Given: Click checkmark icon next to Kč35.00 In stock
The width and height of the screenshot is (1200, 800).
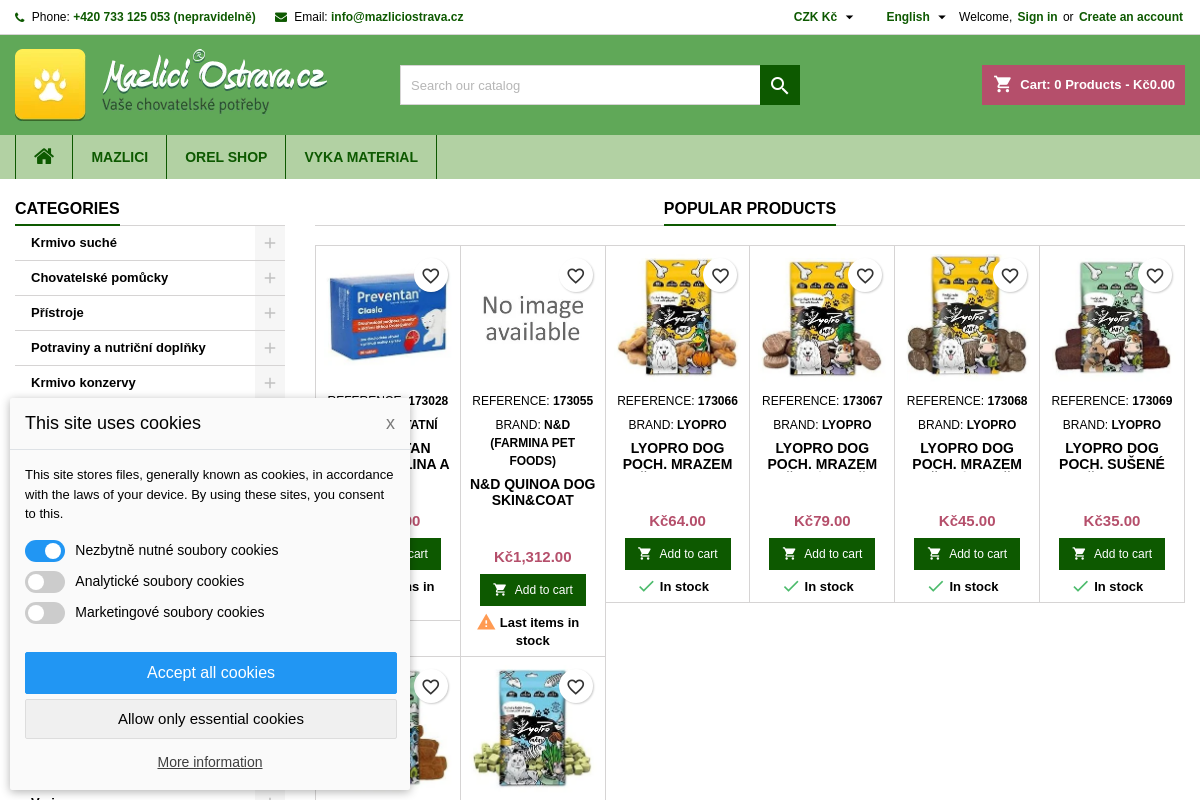Looking at the screenshot, I should [x=1080, y=587].
